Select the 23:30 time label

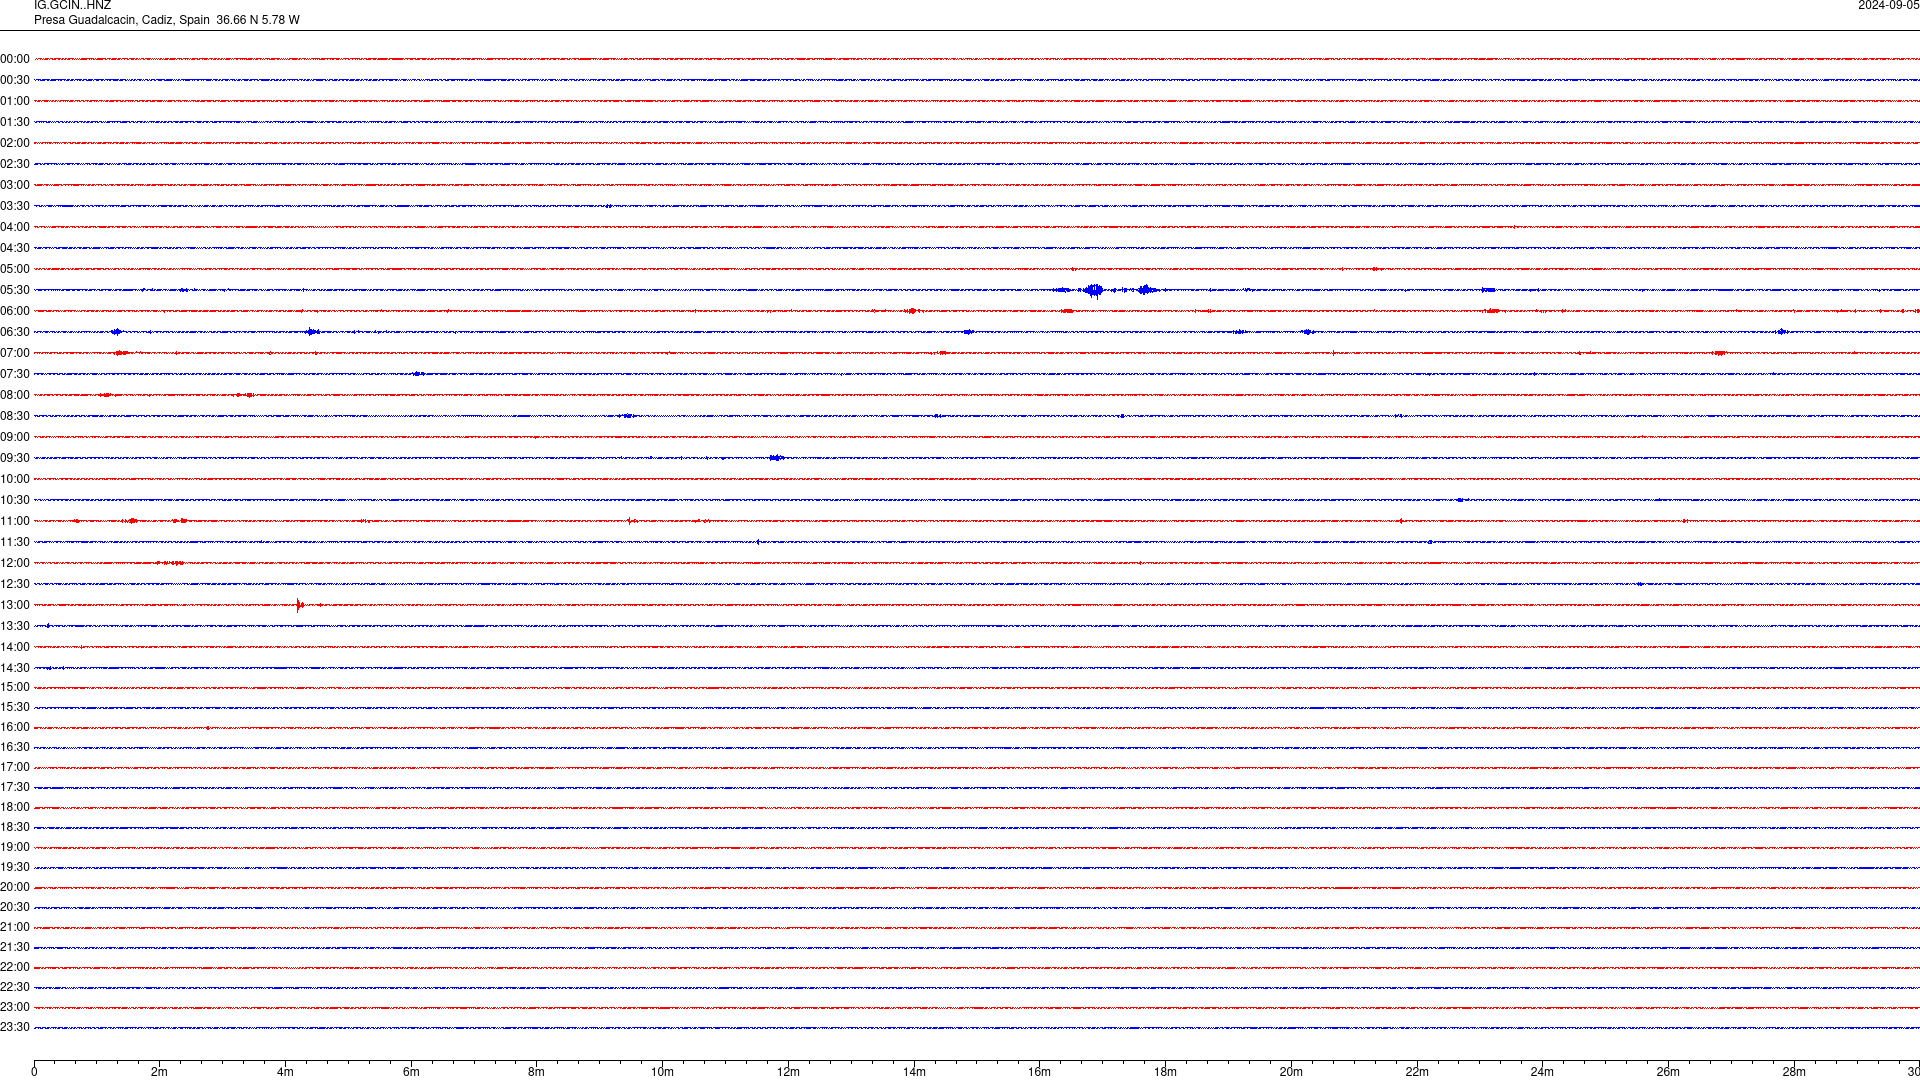tap(15, 1027)
